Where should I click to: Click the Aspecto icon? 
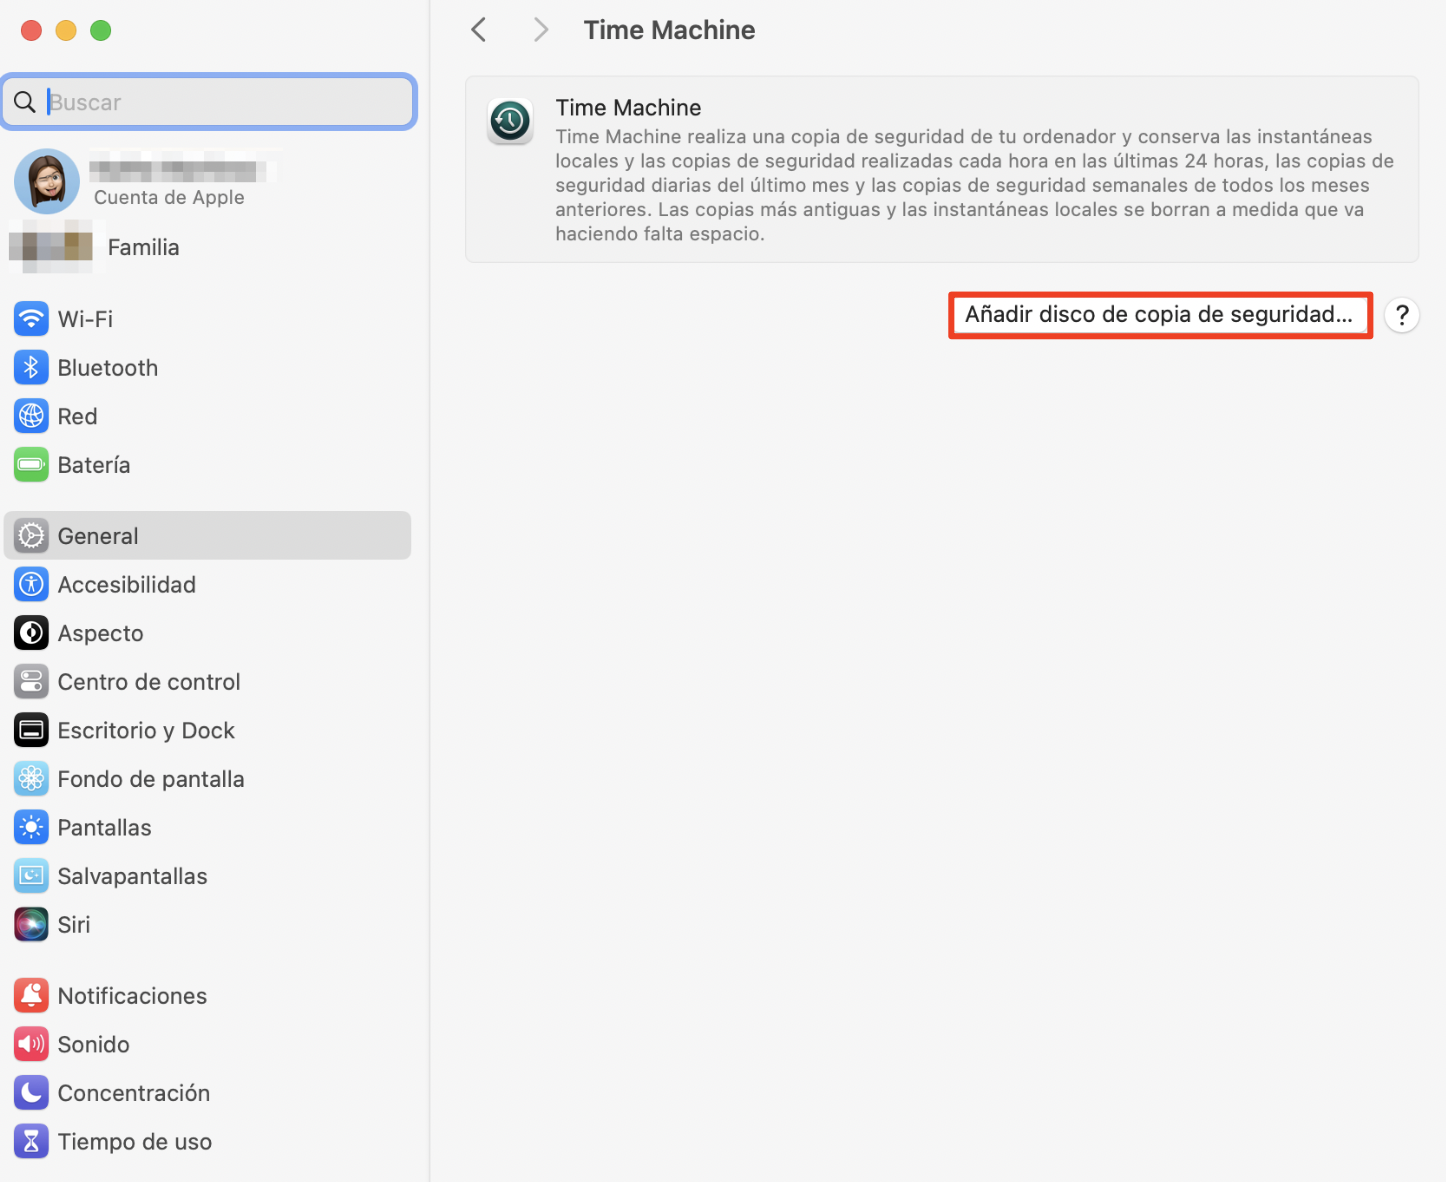click(x=31, y=633)
